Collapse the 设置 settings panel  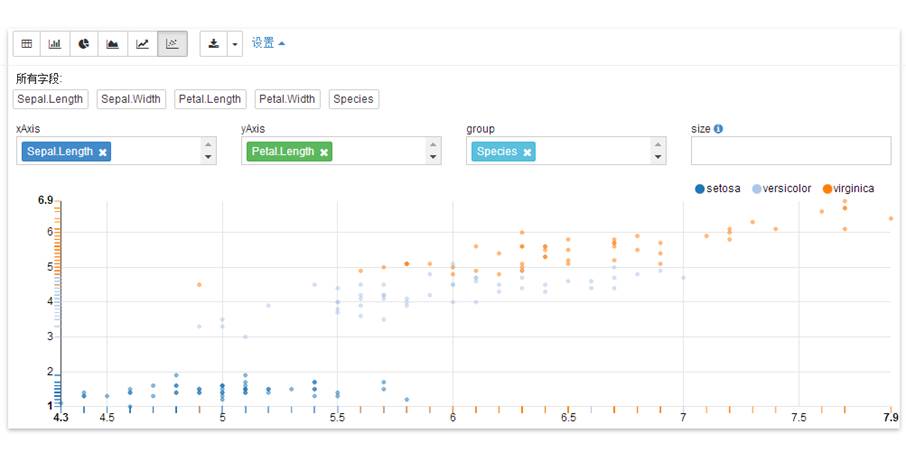pos(268,43)
